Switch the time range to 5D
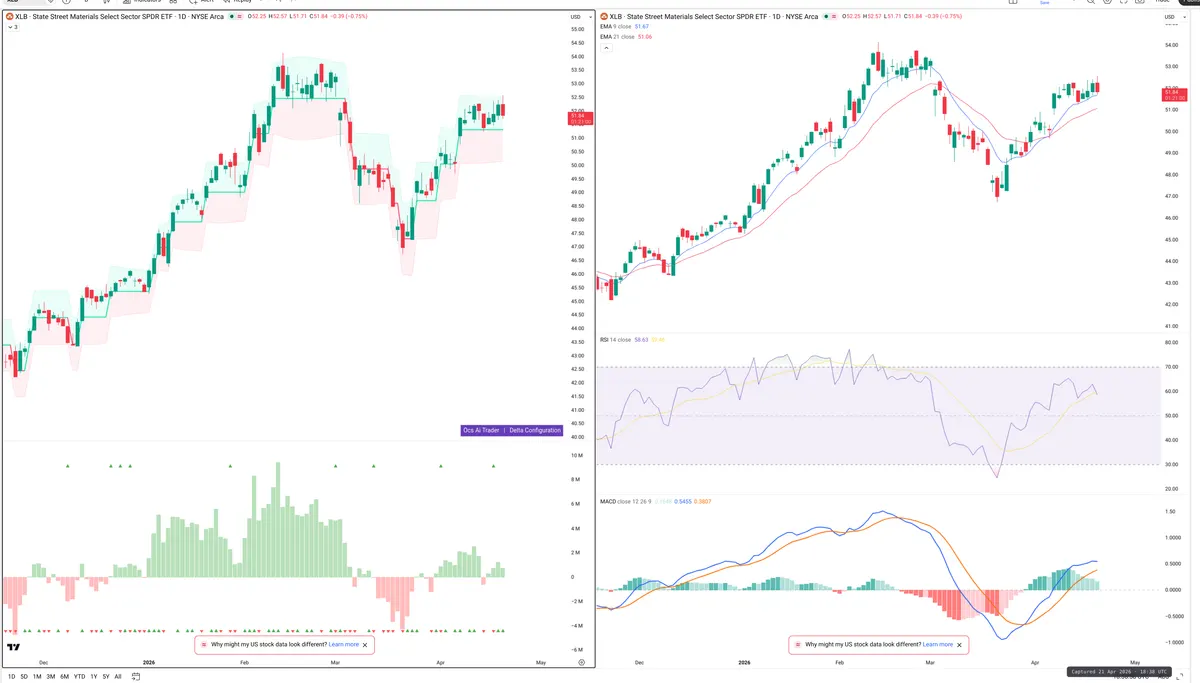The image size is (1200, 683). point(24,676)
